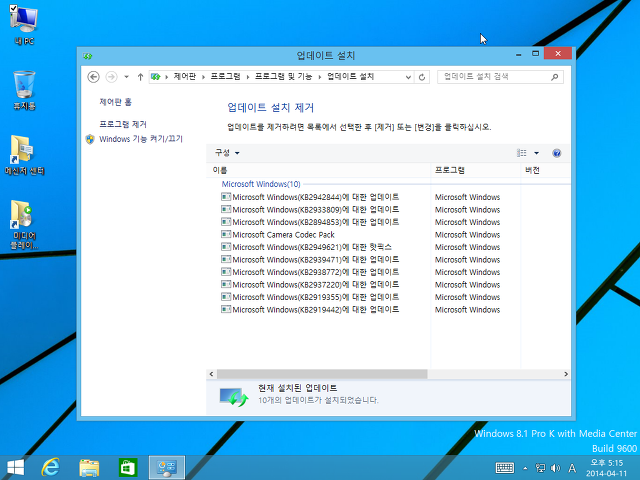Open Windows 기능 켜기/끄기 link

point(141,139)
